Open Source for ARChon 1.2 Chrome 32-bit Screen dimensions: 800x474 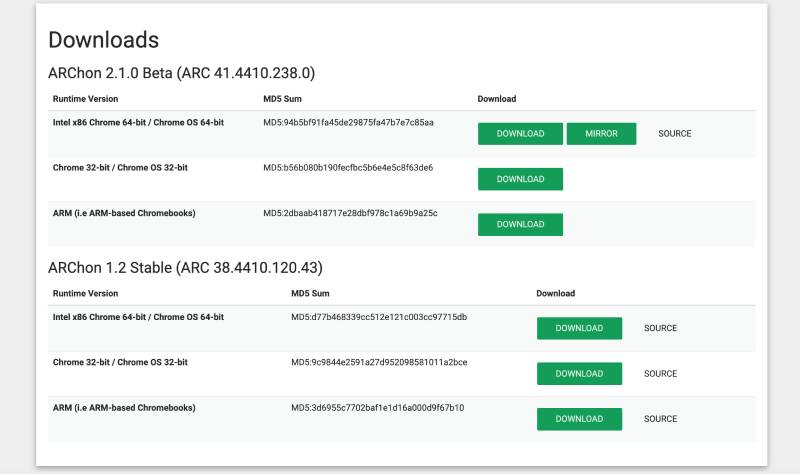(x=660, y=373)
